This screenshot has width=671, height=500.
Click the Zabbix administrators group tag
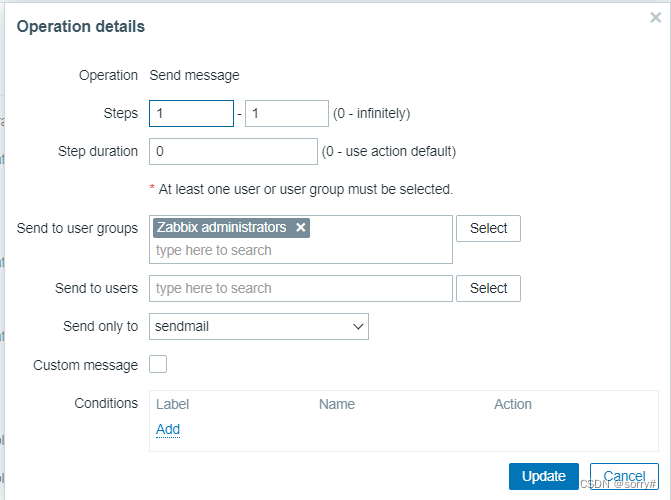(221, 227)
